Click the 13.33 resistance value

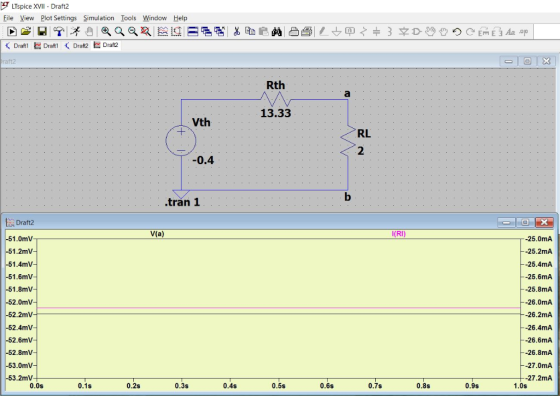[276, 113]
